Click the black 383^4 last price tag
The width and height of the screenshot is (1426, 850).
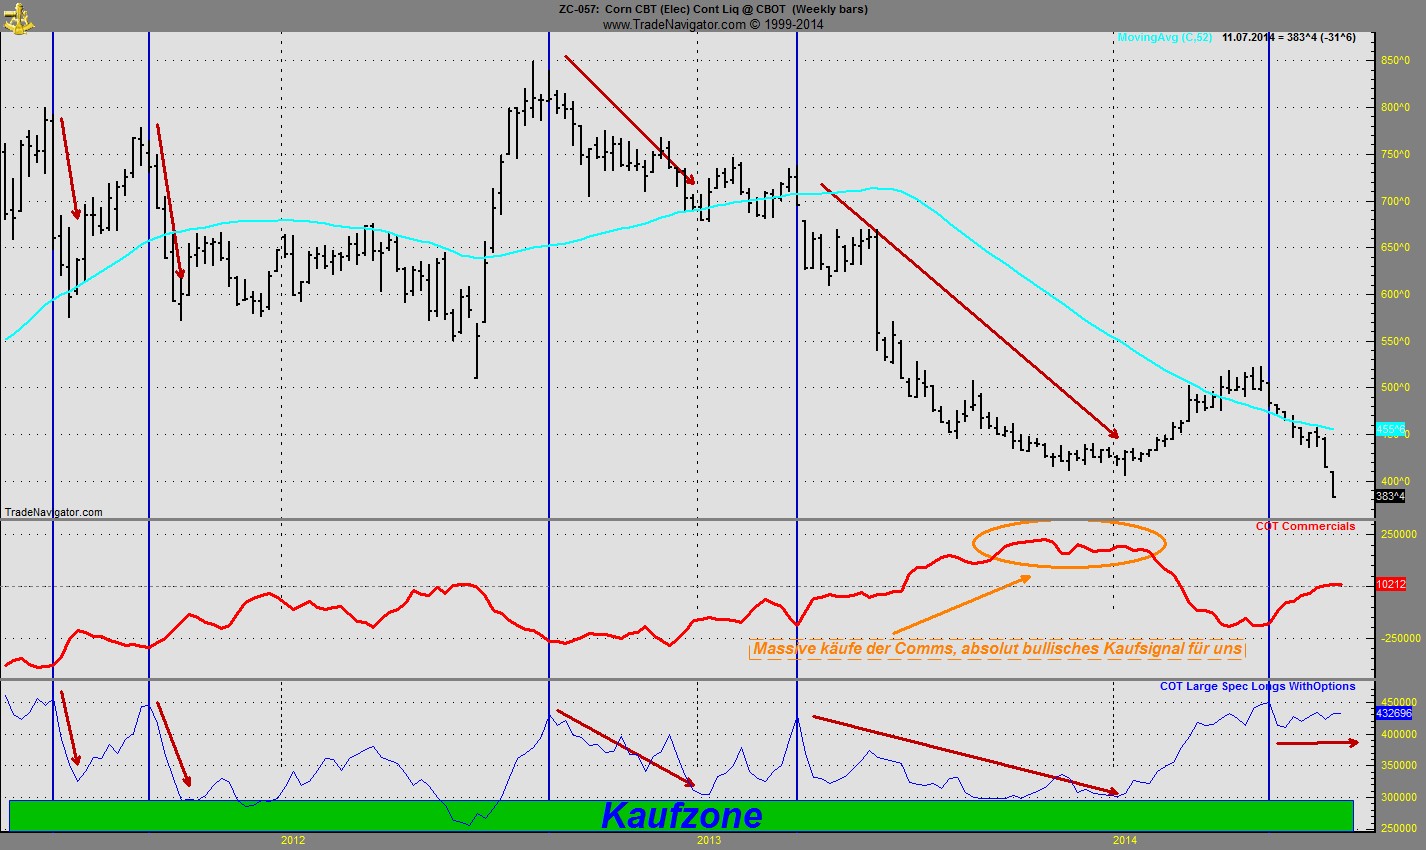pyautogui.click(x=1390, y=496)
